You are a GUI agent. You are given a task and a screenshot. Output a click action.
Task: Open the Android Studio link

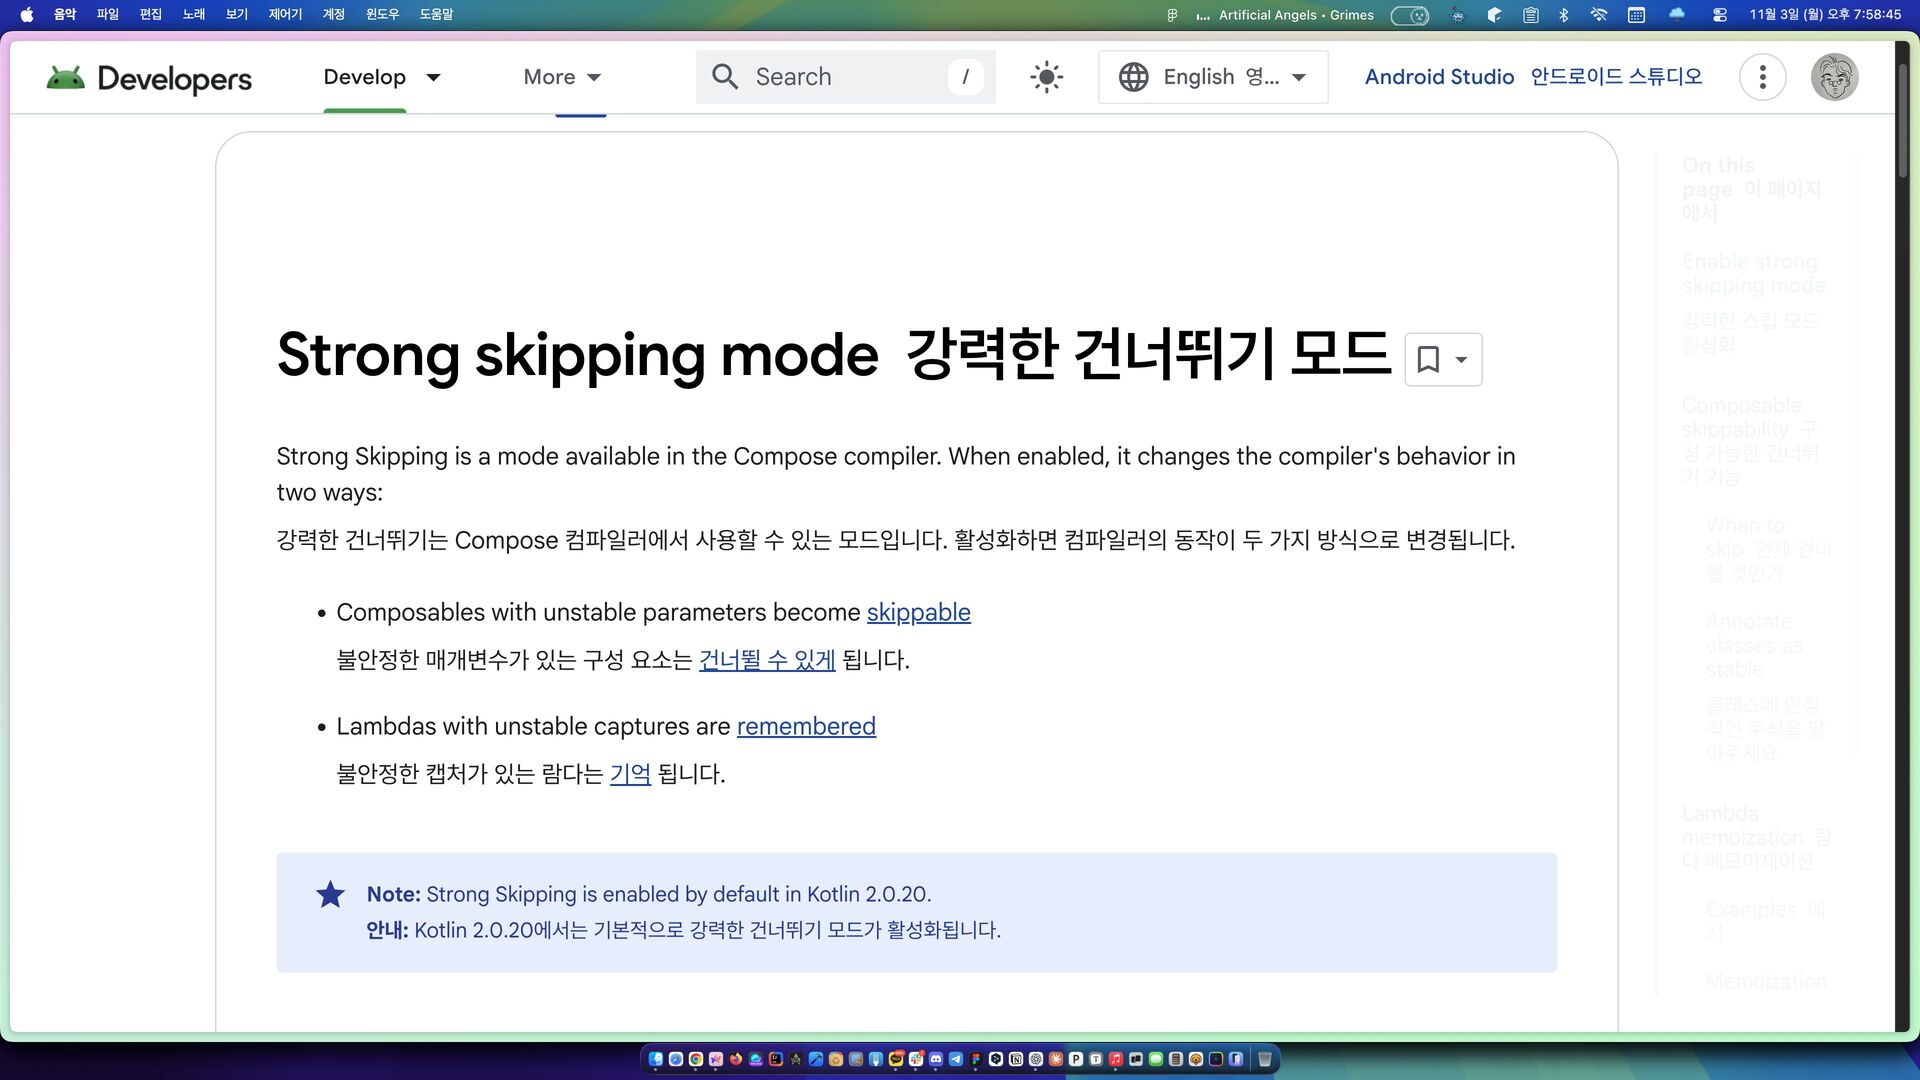(1439, 77)
